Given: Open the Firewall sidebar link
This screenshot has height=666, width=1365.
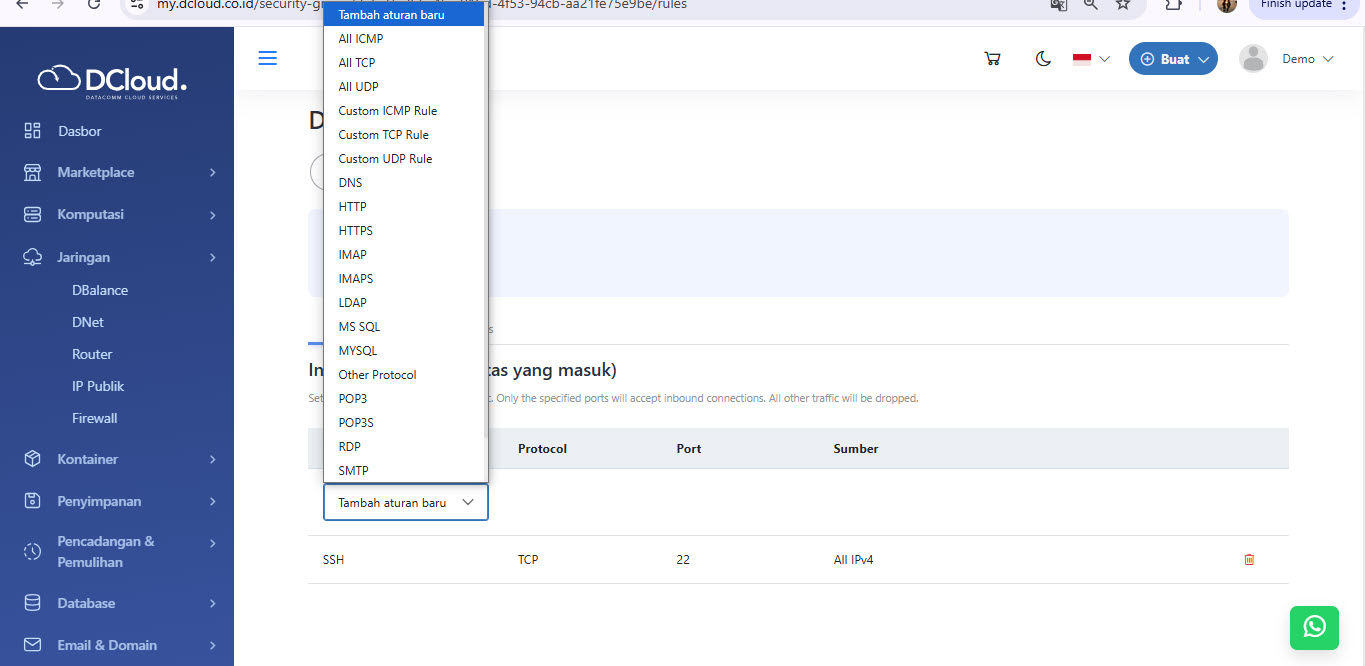Looking at the screenshot, I should [95, 419].
